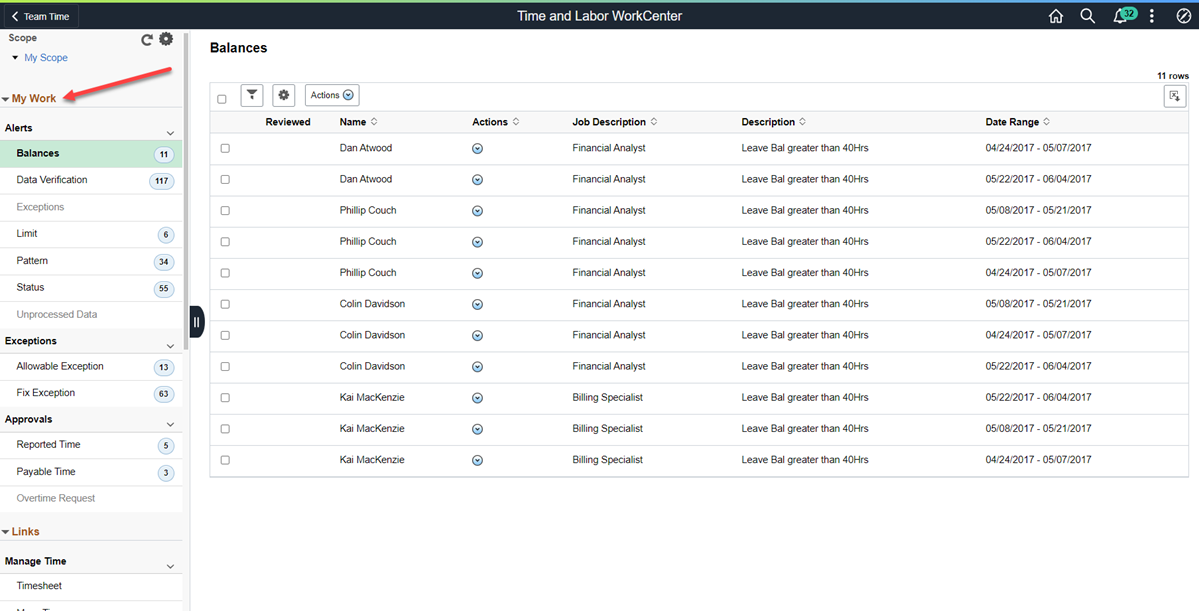Open actions icon for Phillip Couch 05/08/2017 row
Viewport: 1199px width, 611px height.
(477, 211)
